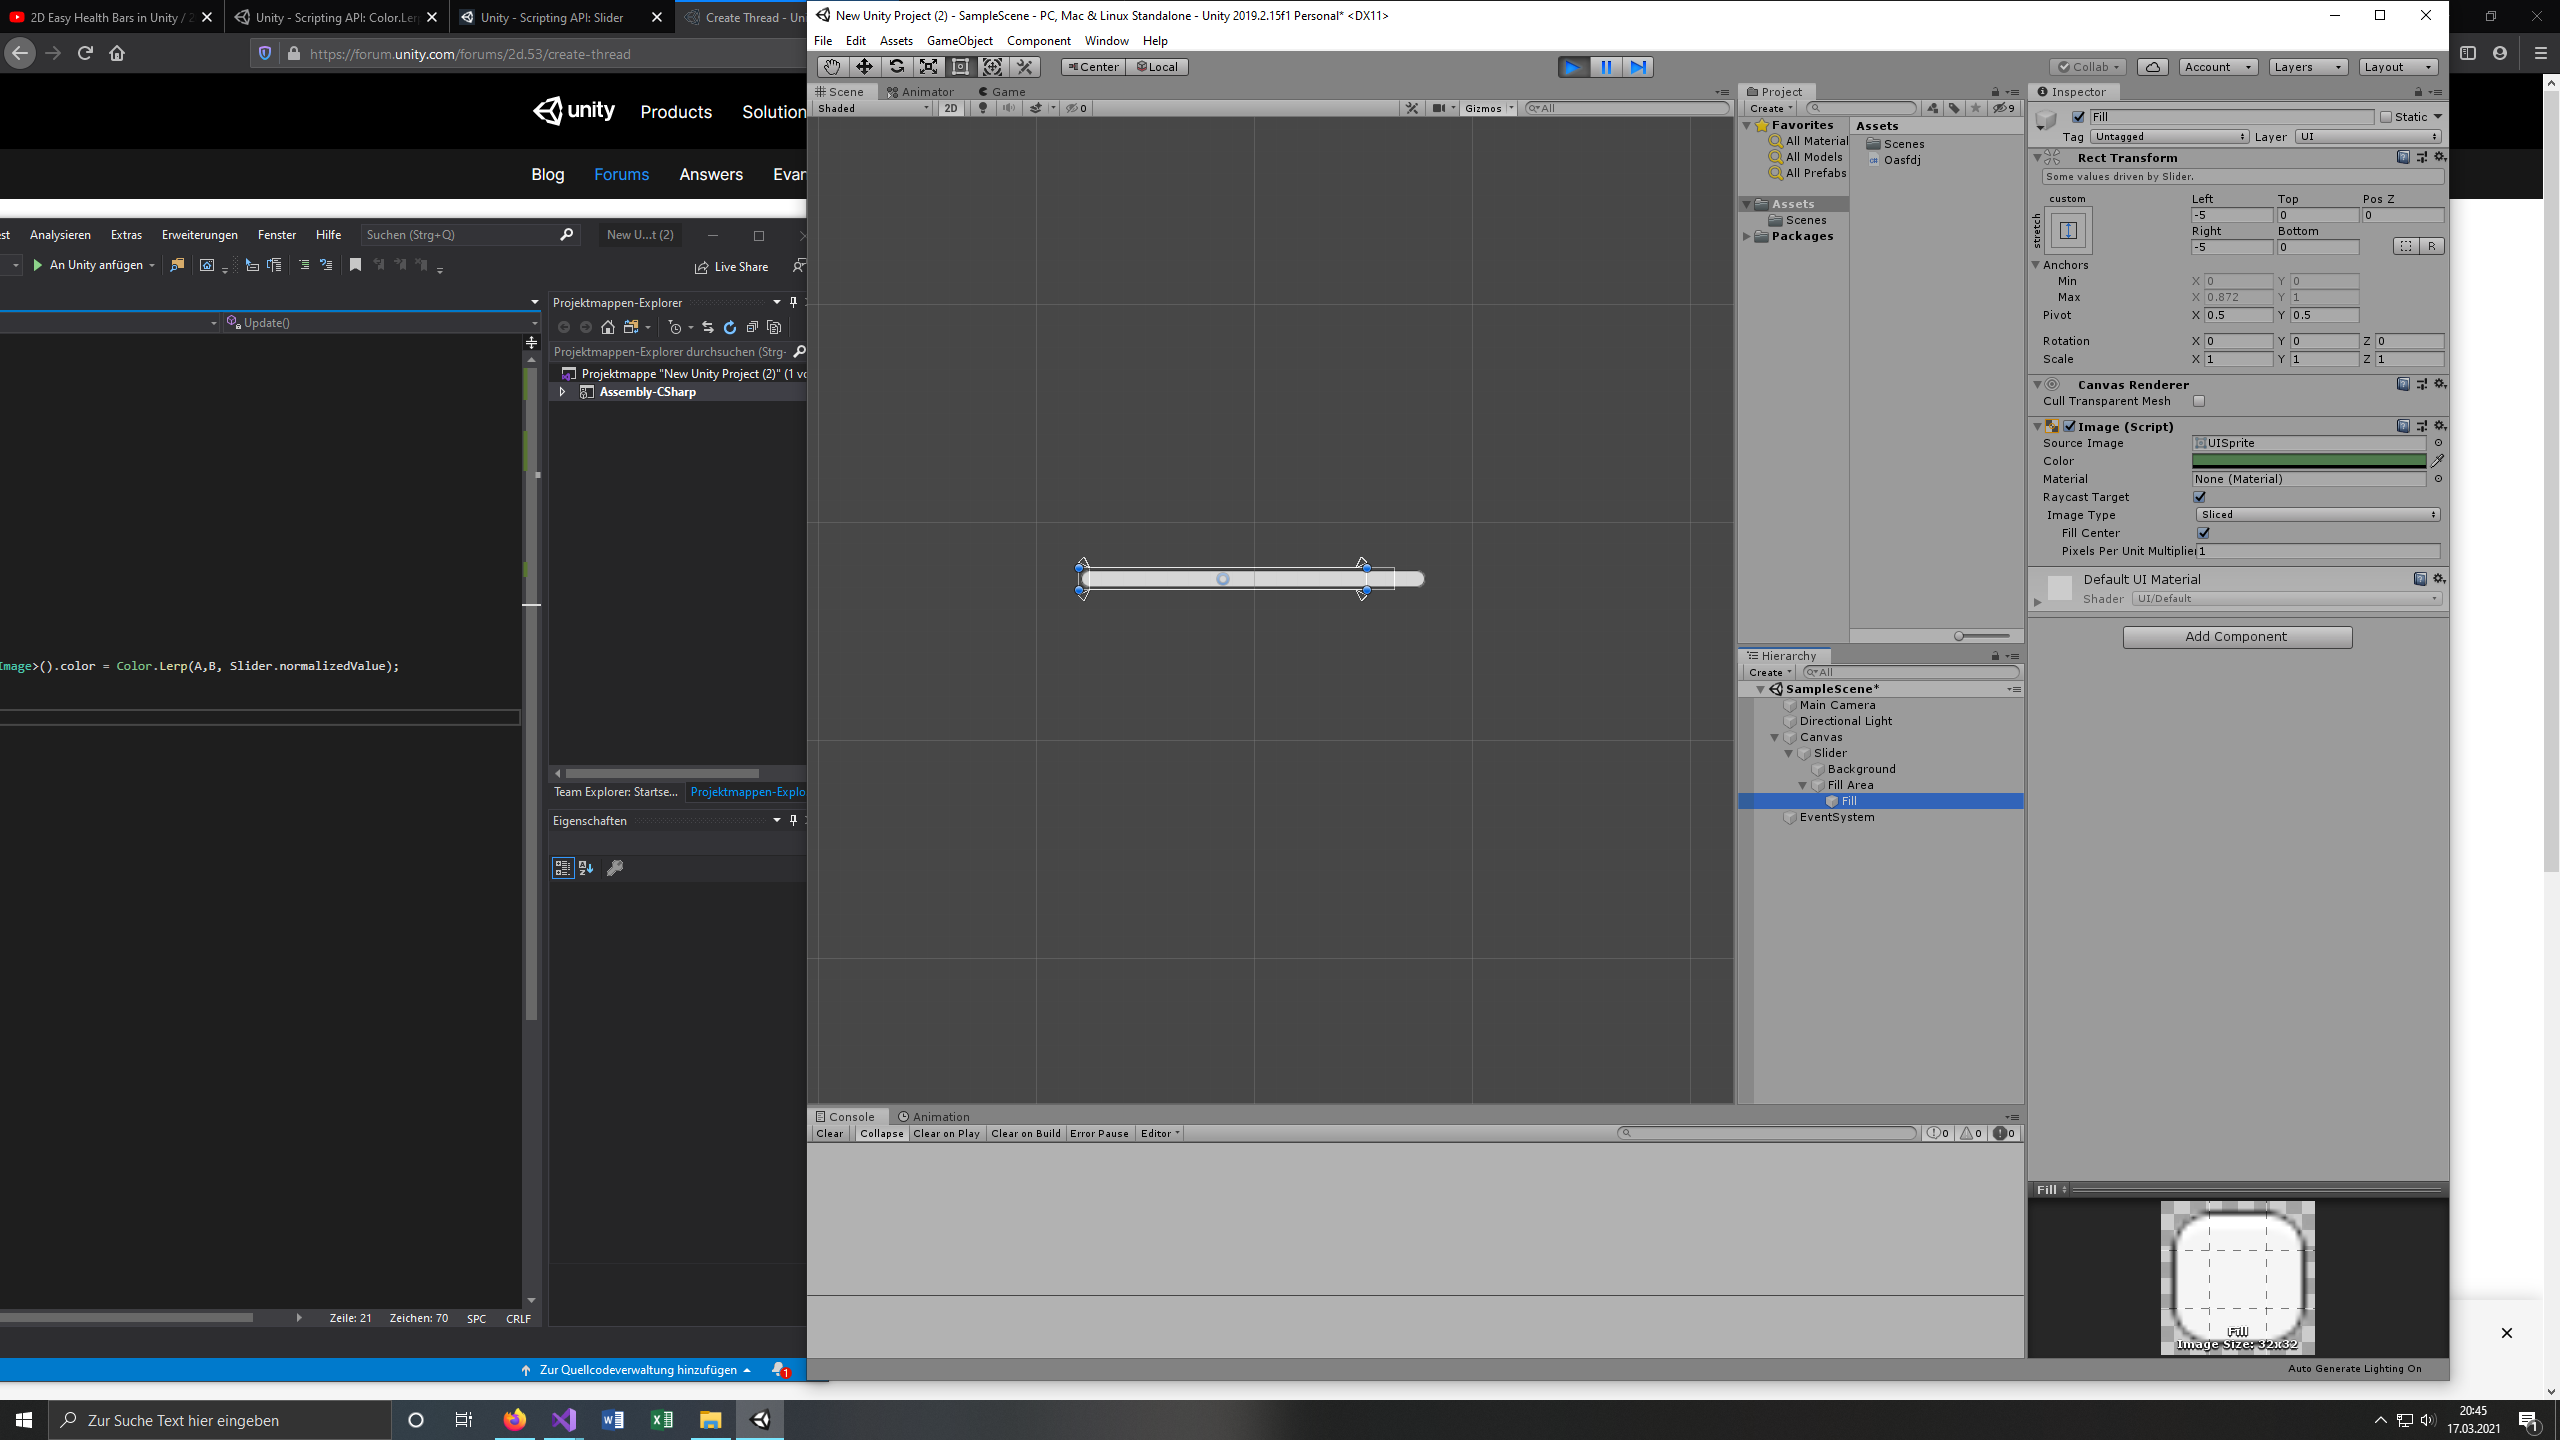
Task: Select the Rect Transform tool icon
Action: [960, 67]
